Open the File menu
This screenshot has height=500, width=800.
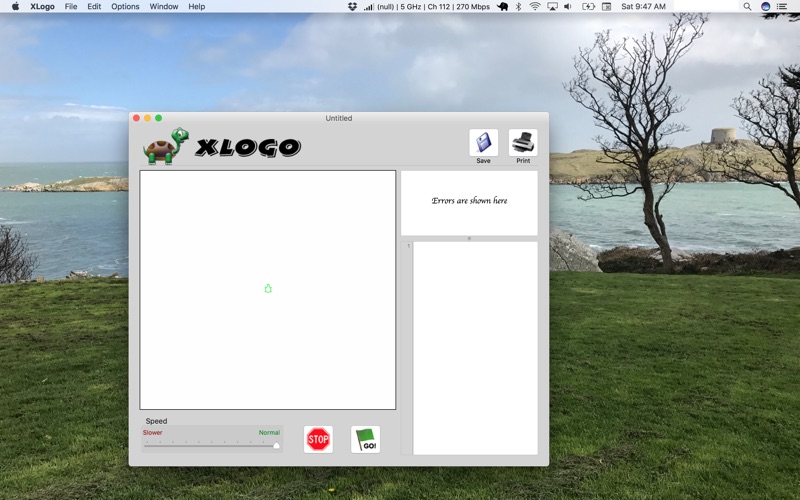click(x=71, y=7)
